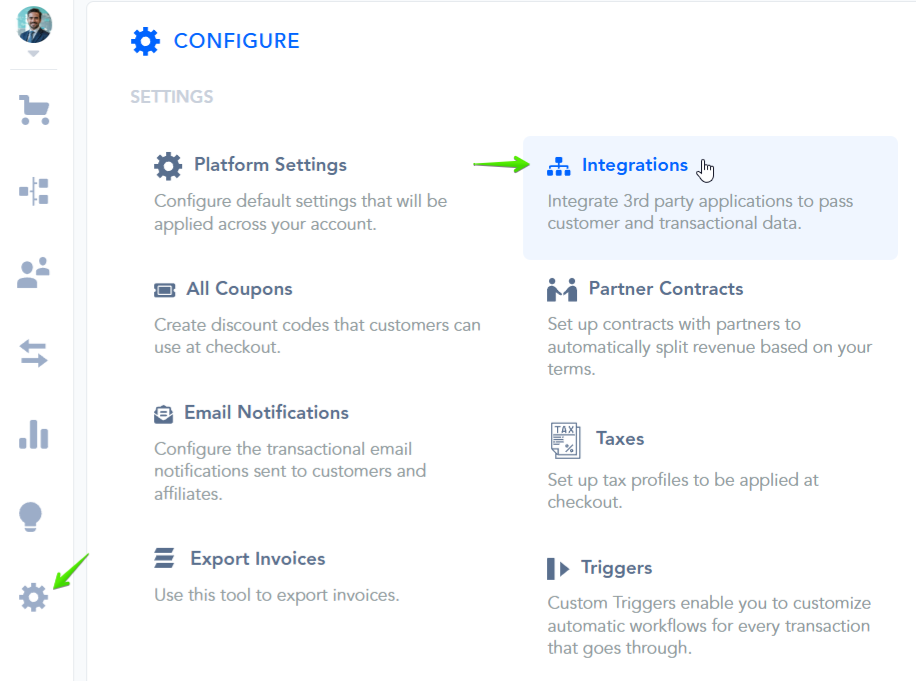The image size is (916, 681).
Task: Select Export Invoices tool
Action: [257, 559]
